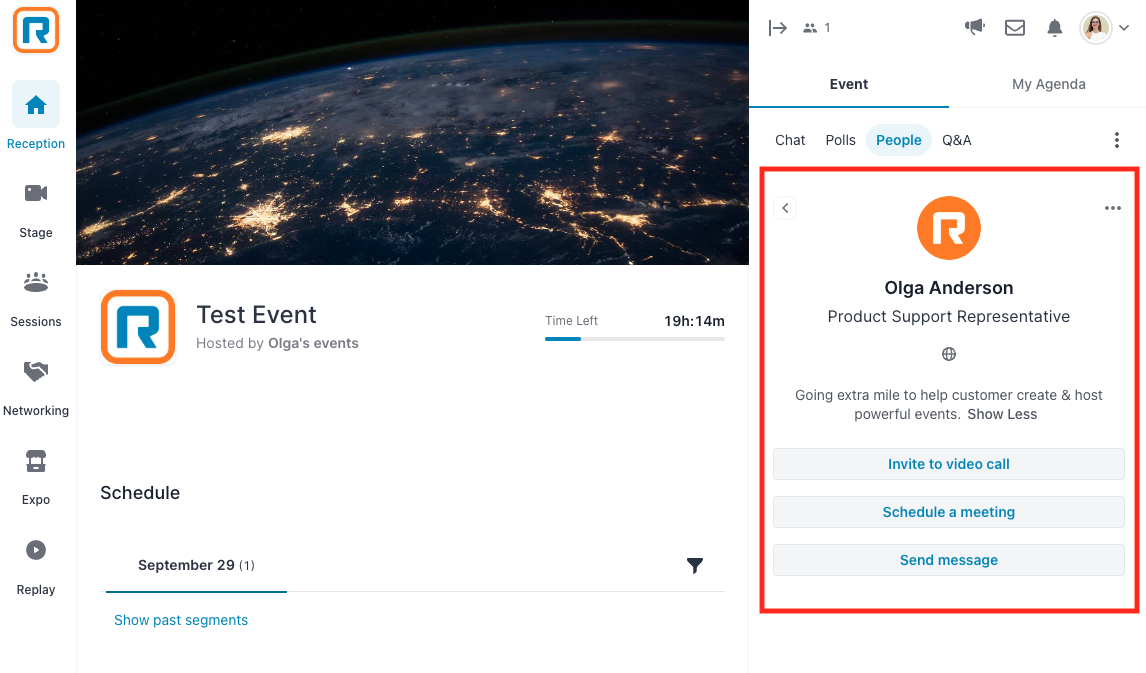Viewport: 1146px width, 673px height.
Task: Open the schedule filter funnel icon
Action: click(695, 566)
